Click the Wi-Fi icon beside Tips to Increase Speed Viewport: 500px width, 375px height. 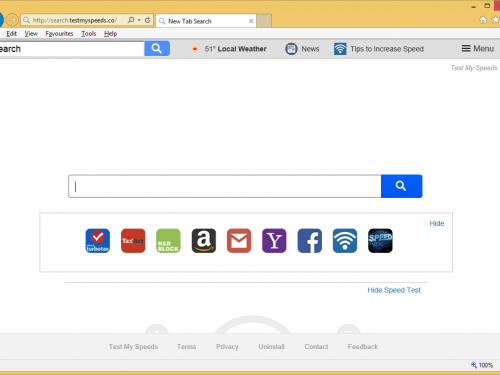click(x=340, y=49)
